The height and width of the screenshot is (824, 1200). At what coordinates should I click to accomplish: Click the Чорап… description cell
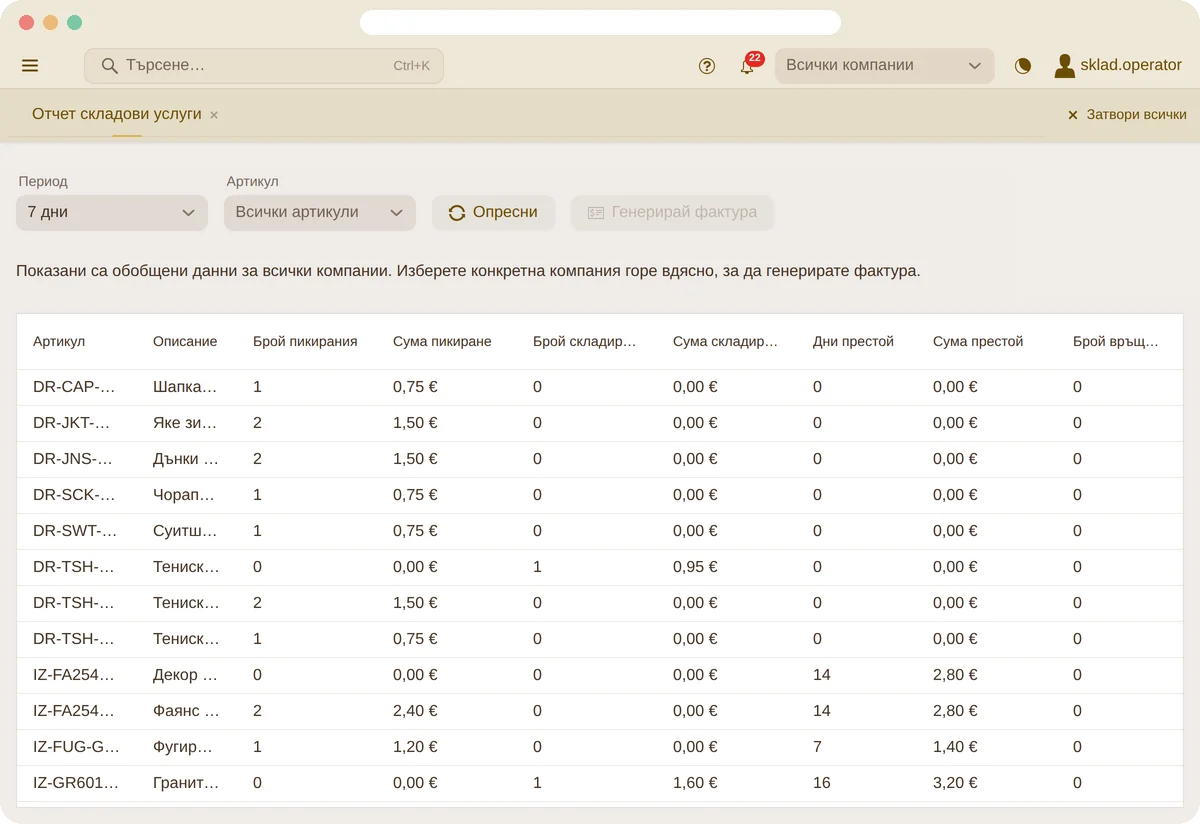tap(187, 495)
